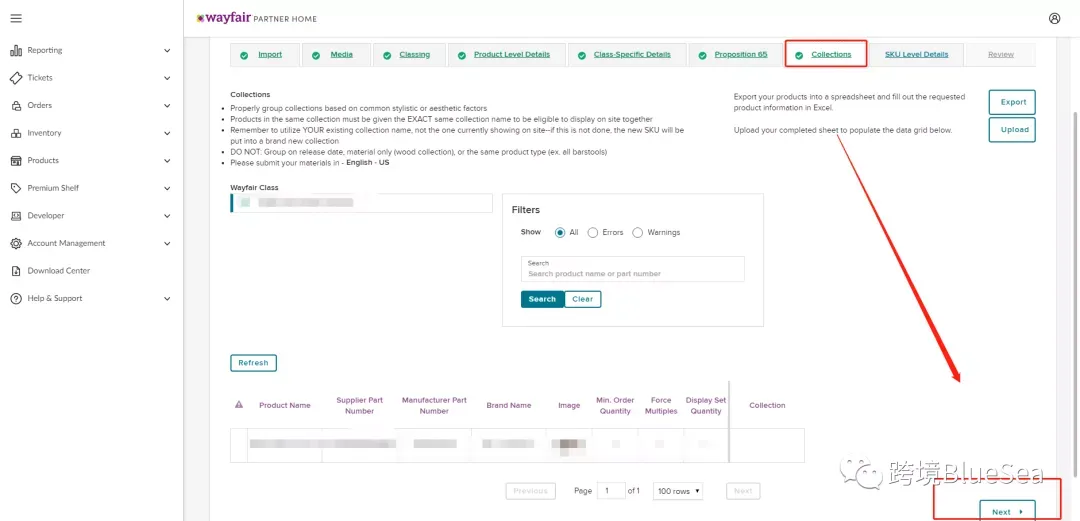
Task: Click the Wayfair Class field
Action: click(x=362, y=203)
